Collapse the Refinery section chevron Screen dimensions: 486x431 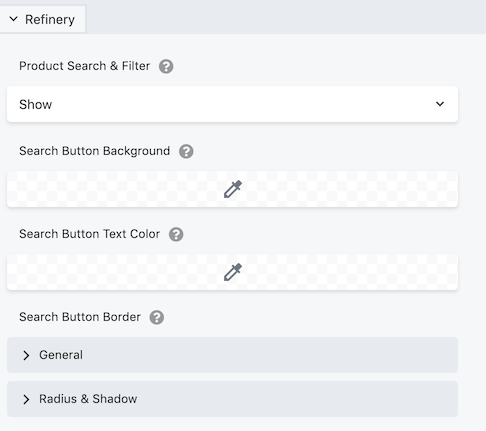[x=14, y=19]
